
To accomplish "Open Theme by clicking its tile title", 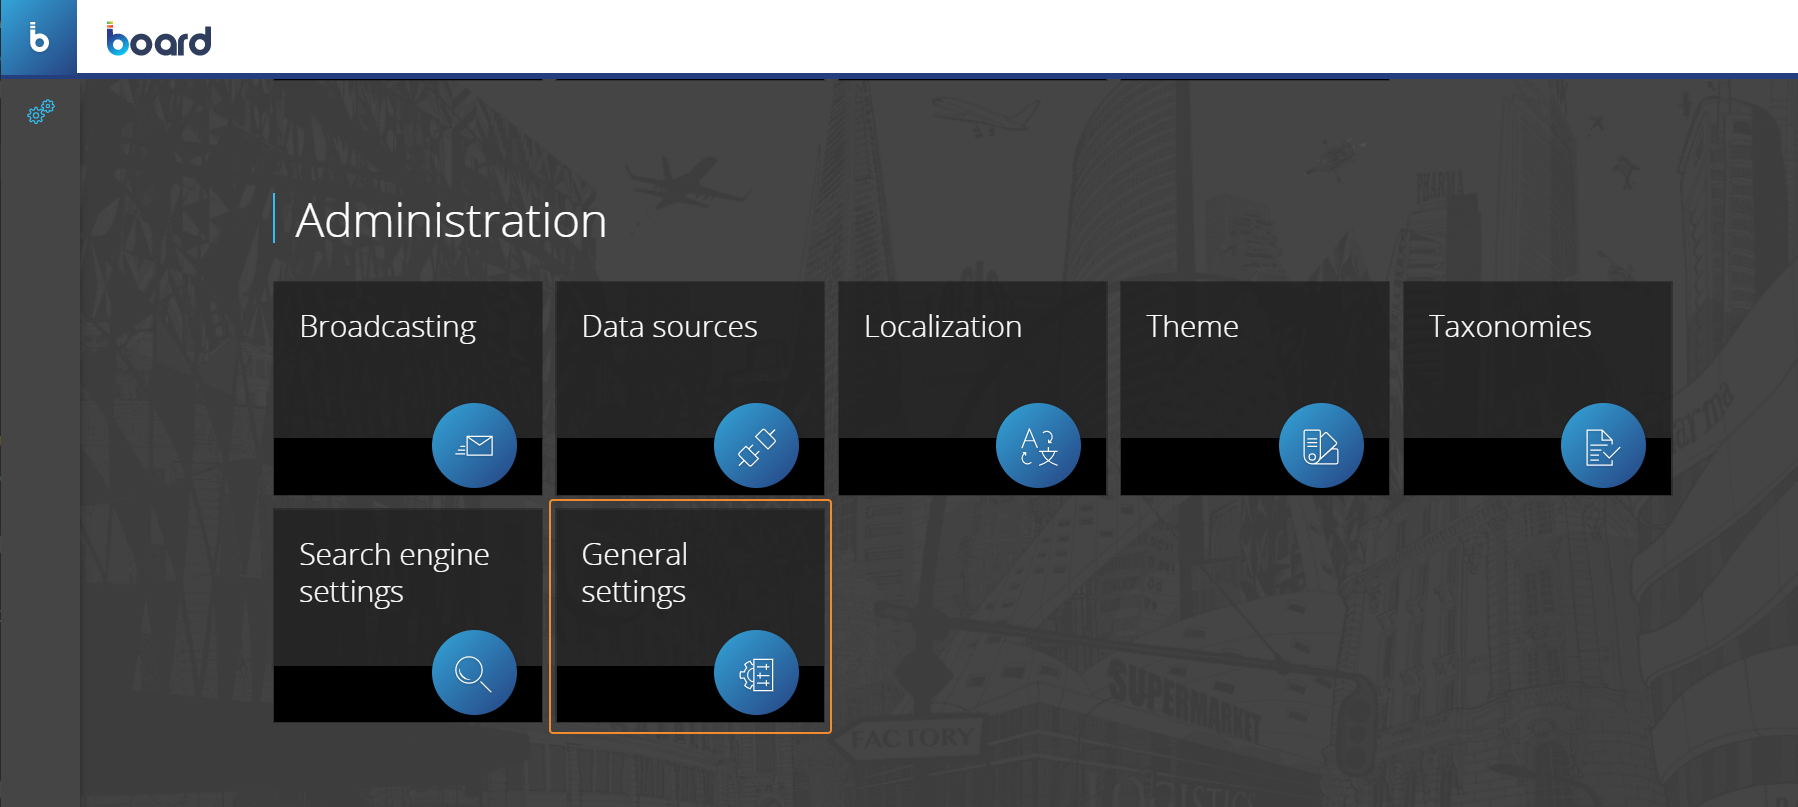I will tap(1192, 327).
